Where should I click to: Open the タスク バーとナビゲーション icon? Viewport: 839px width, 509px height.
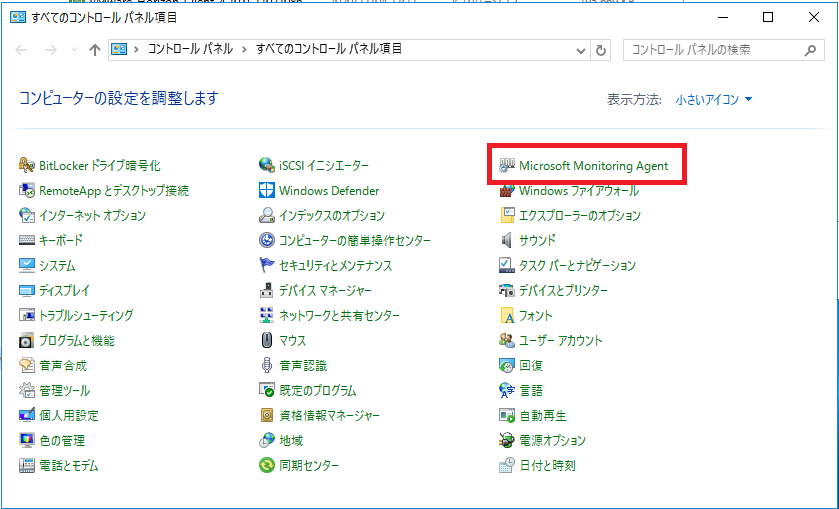click(x=506, y=265)
